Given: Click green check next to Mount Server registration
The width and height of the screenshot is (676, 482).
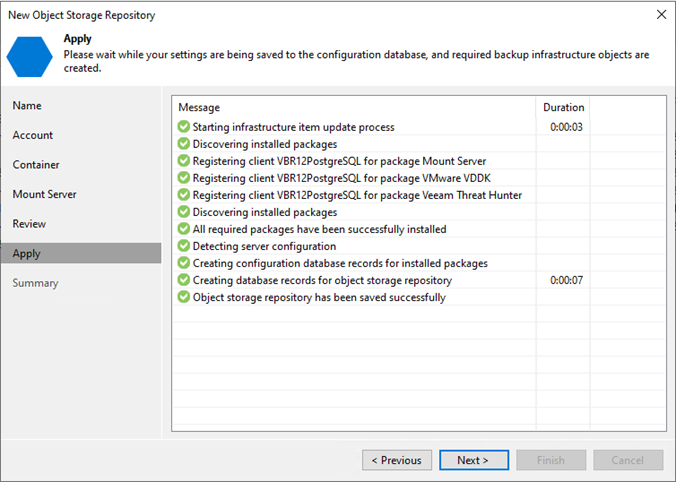Looking at the screenshot, I should point(184,161).
